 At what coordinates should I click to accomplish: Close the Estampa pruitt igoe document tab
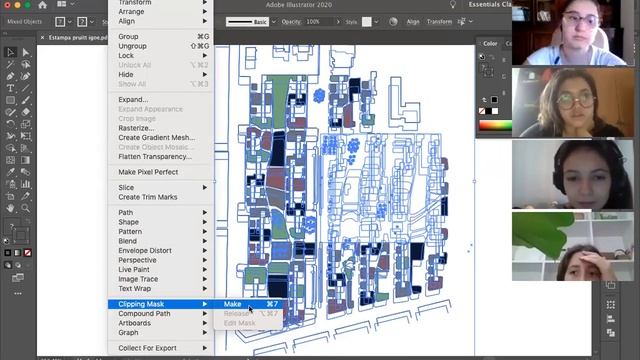click(42, 38)
